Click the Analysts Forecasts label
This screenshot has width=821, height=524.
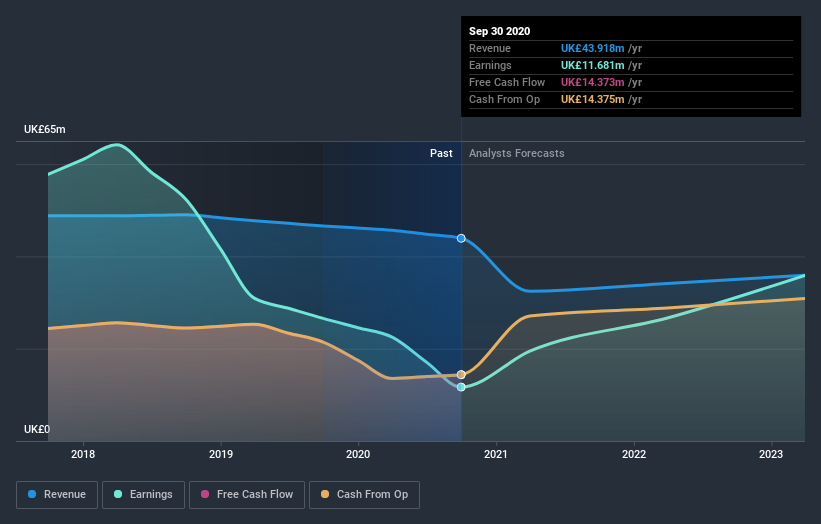coord(517,153)
